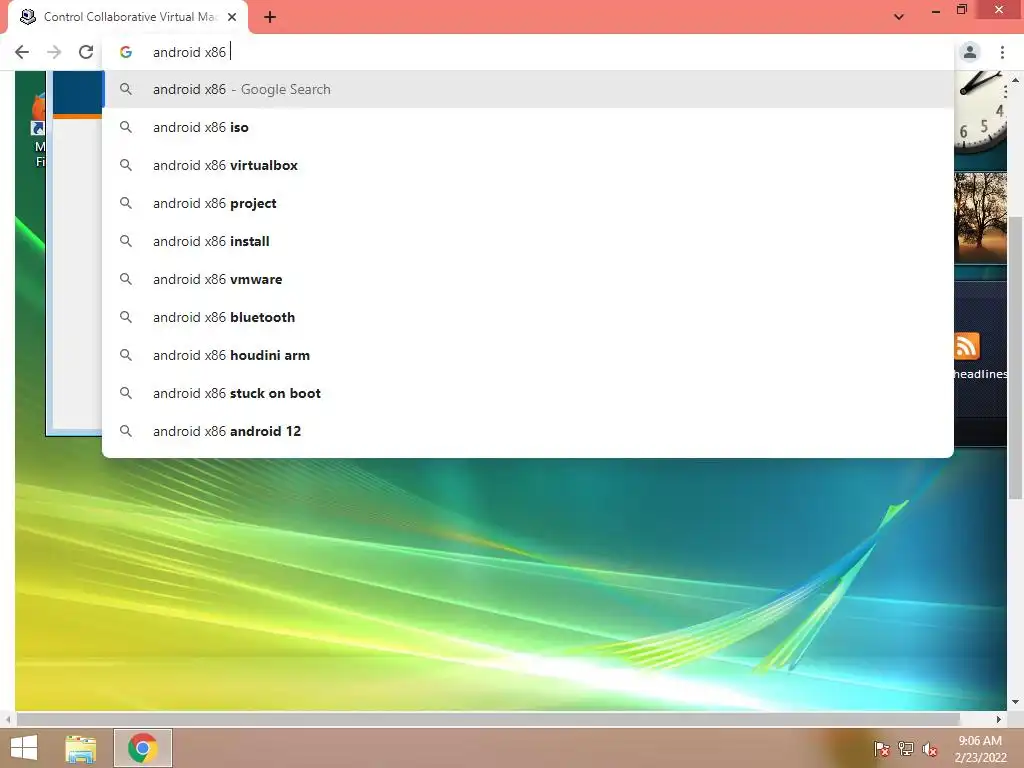
Task: Click the page vertical scrollbar thumb
Action: 1016,358
